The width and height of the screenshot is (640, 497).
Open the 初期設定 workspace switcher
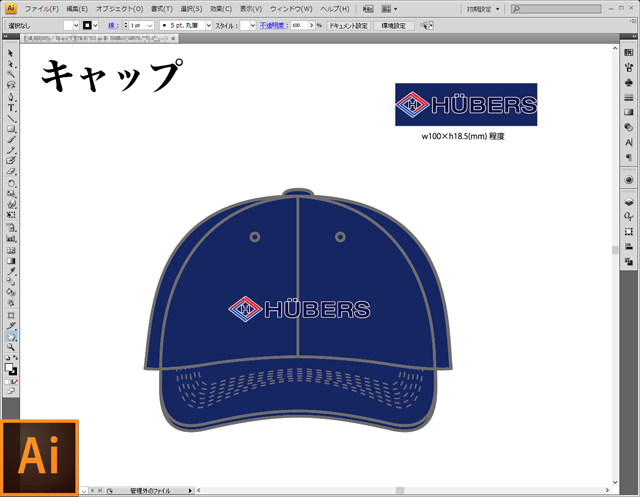pos(483,9)
